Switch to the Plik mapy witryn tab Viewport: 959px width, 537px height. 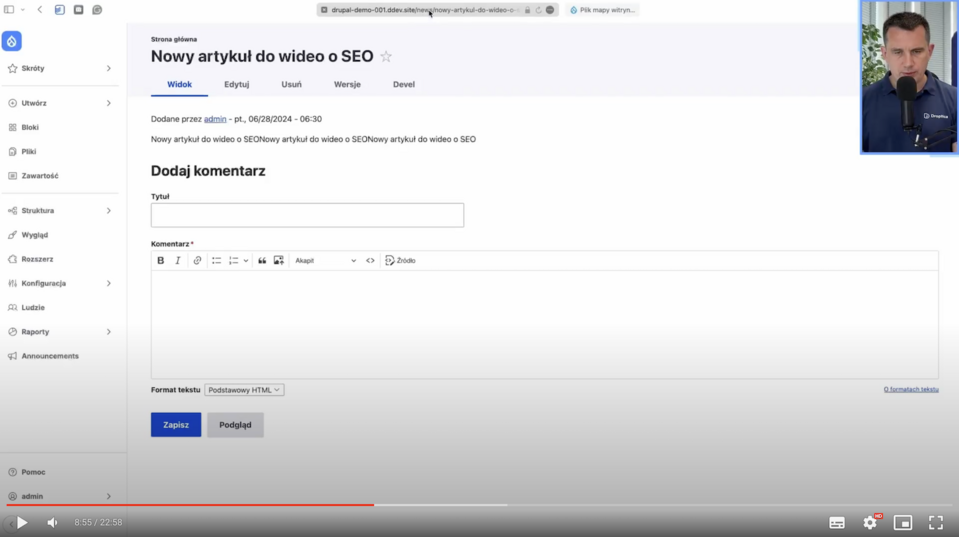pos(602,10)
